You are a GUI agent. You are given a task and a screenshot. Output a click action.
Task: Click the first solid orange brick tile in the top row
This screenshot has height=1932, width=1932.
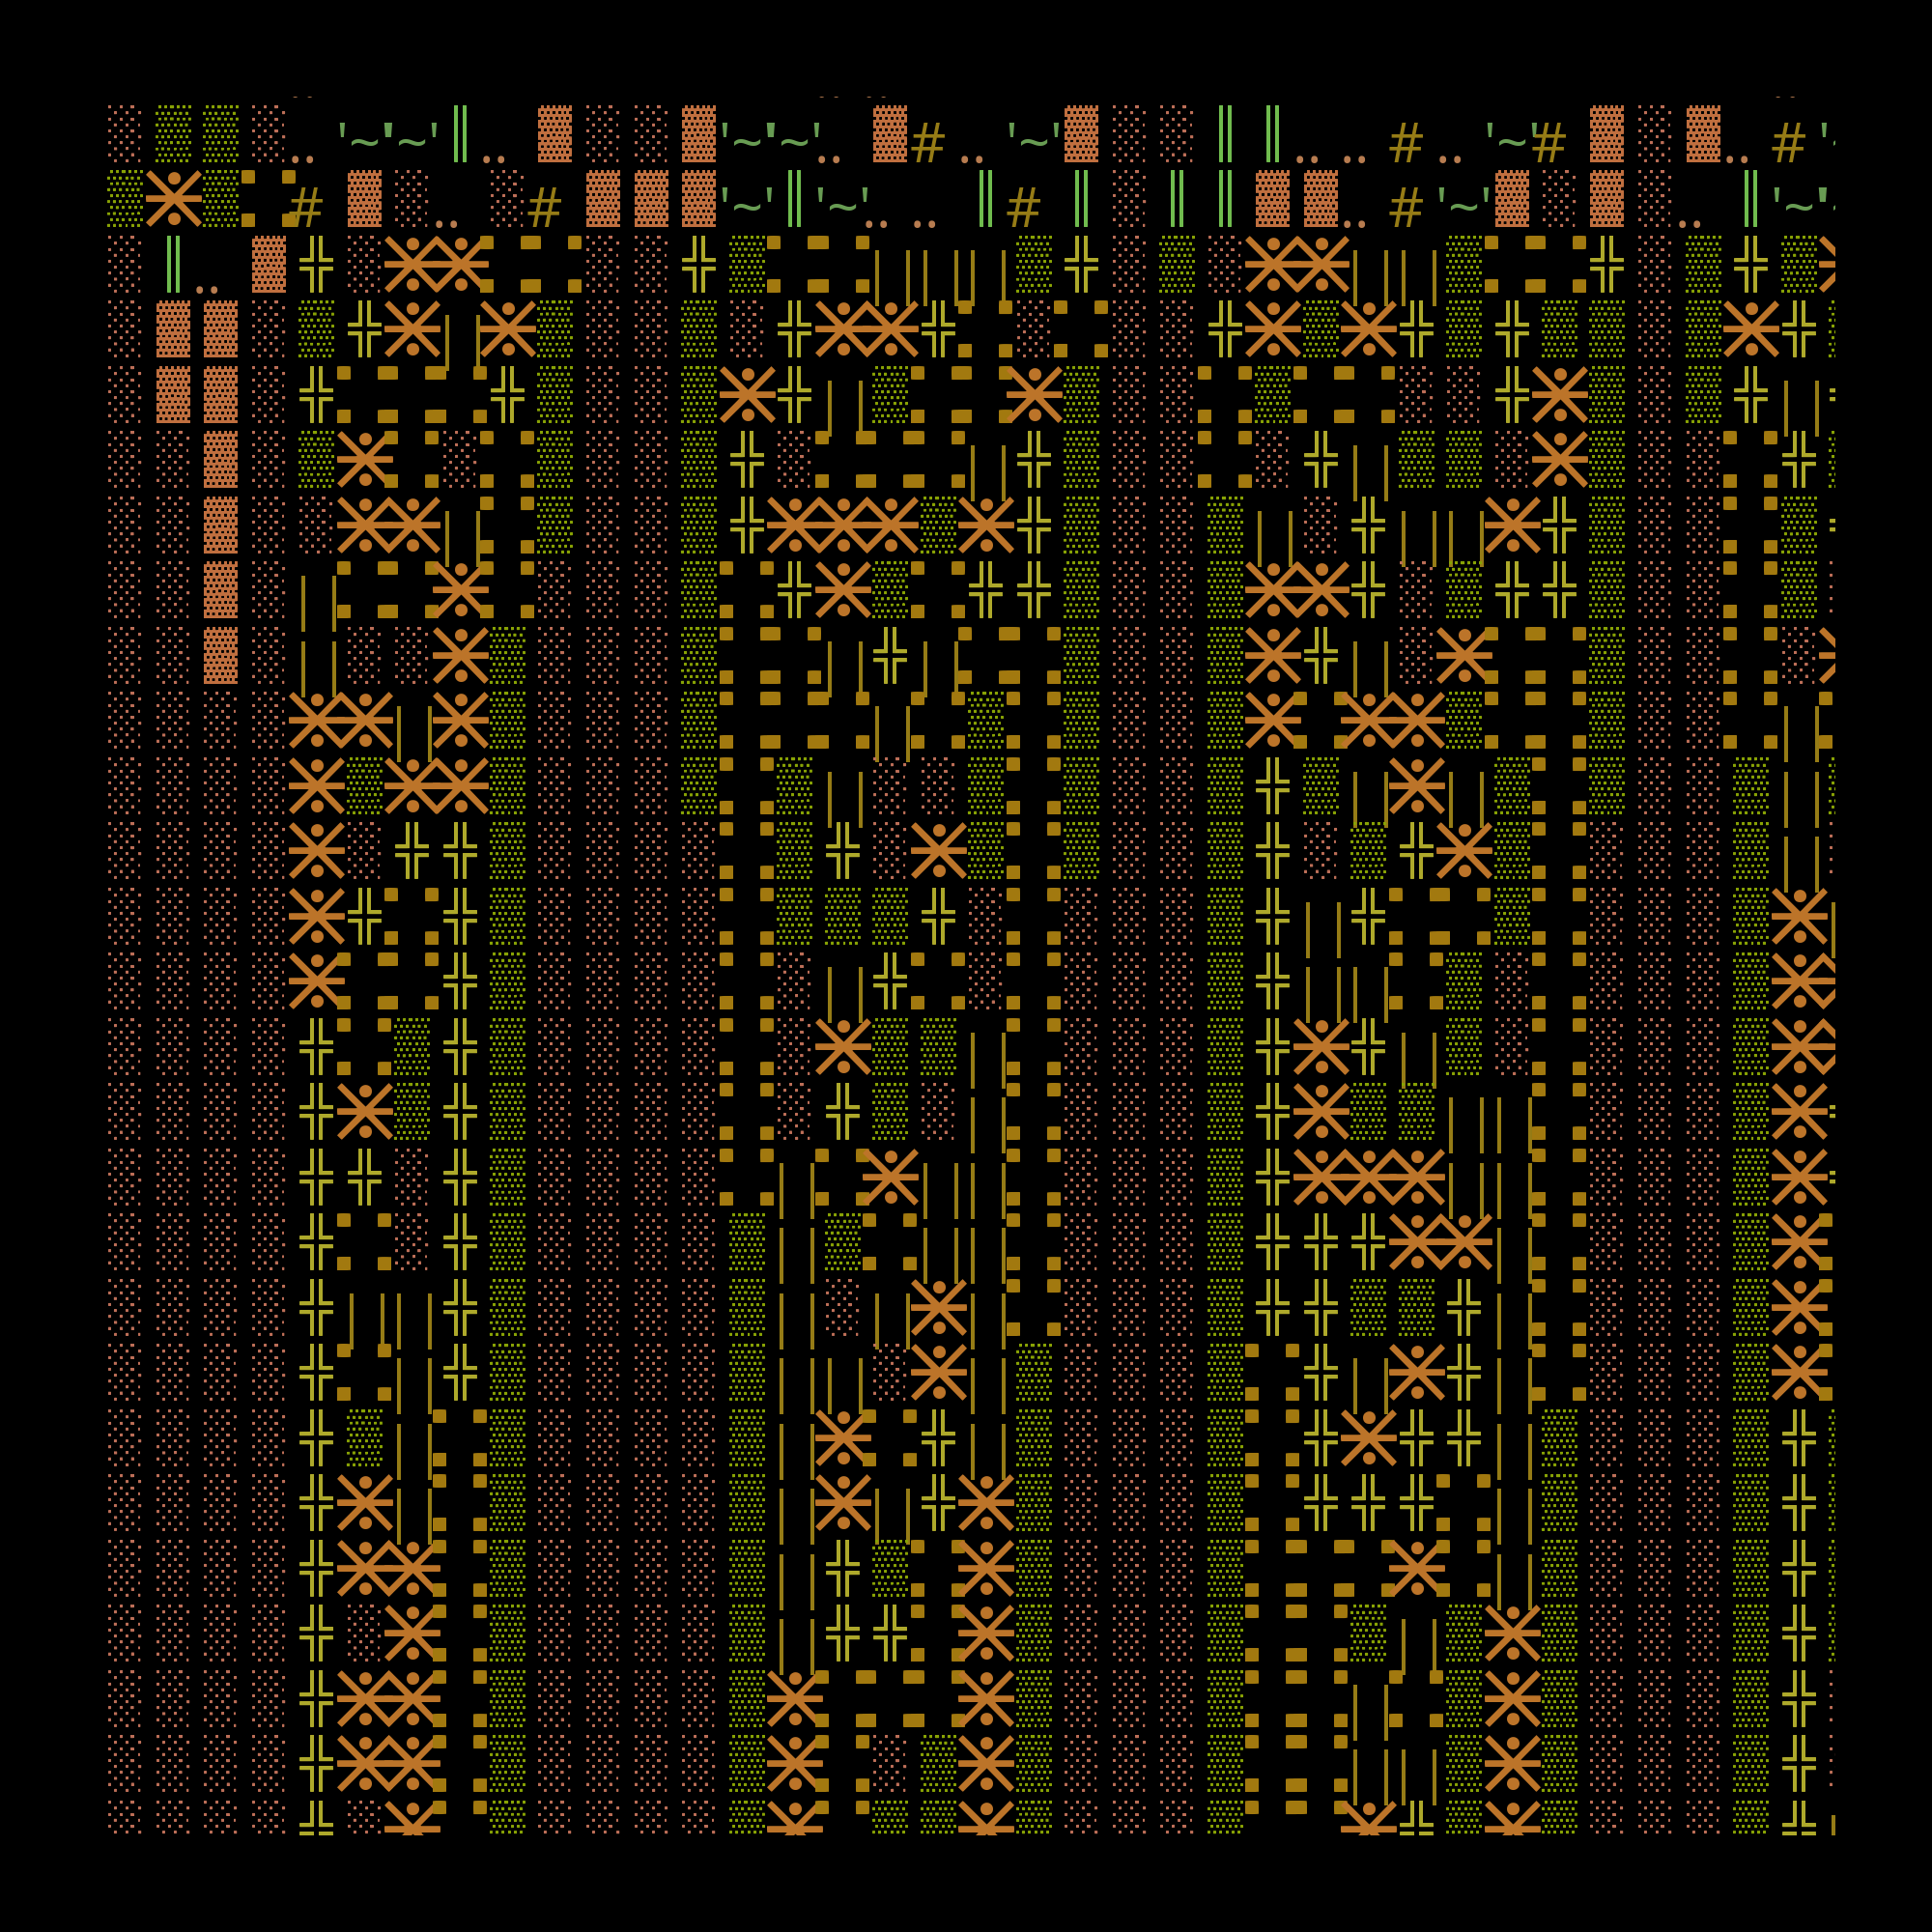click(555, 133)
